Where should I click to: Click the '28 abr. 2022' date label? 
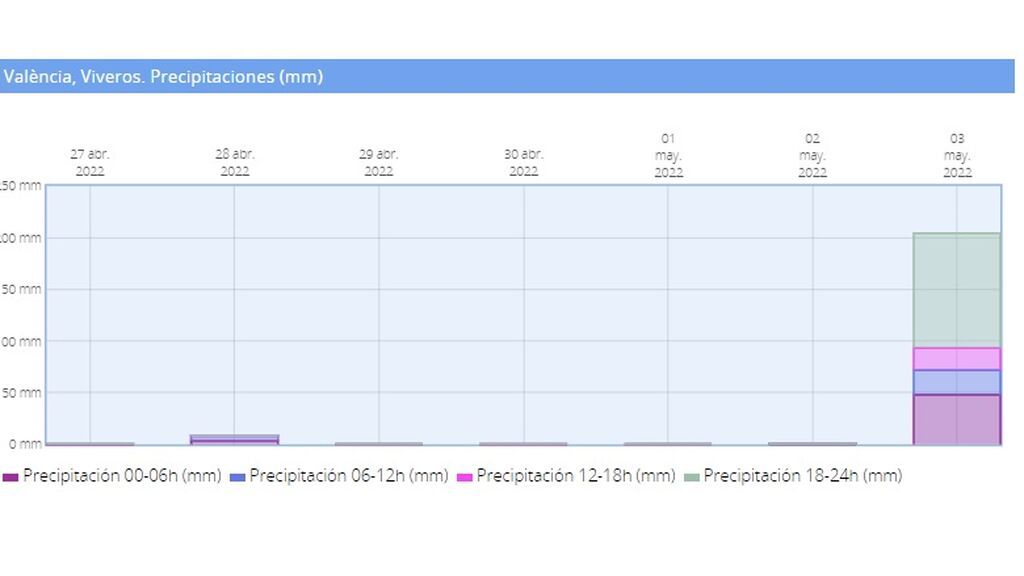coord(234,163)
